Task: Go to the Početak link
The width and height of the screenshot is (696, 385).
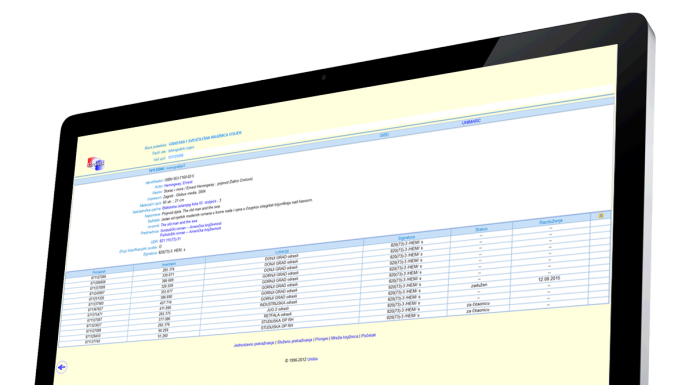Action: point(368,335)
